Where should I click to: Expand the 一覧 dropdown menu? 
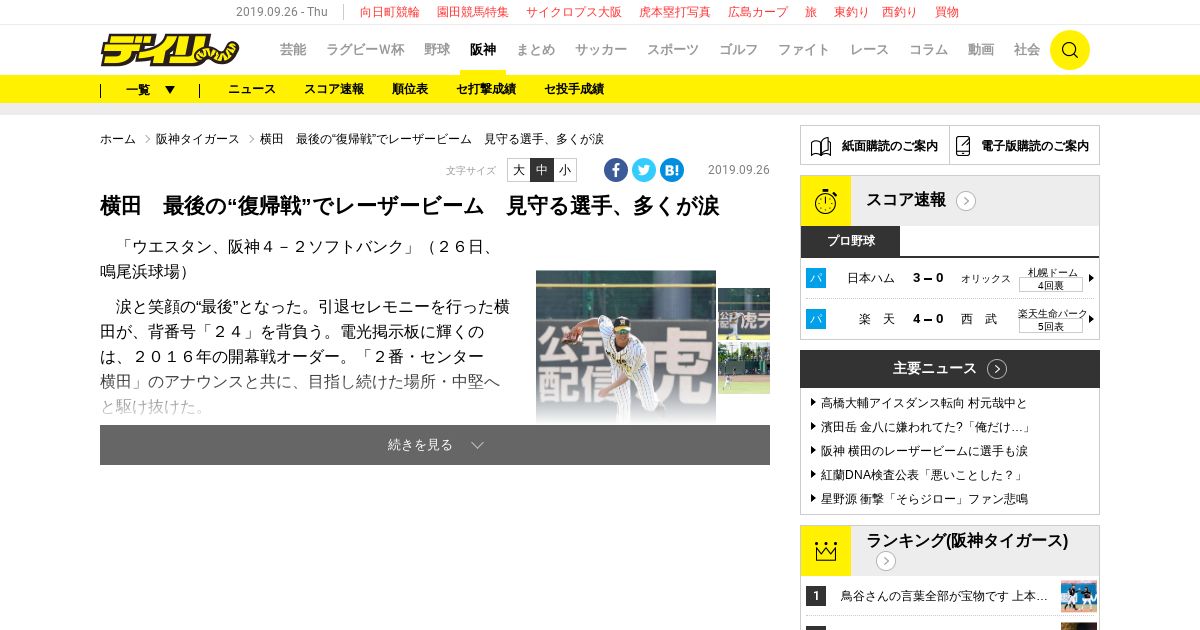[150, 89]
